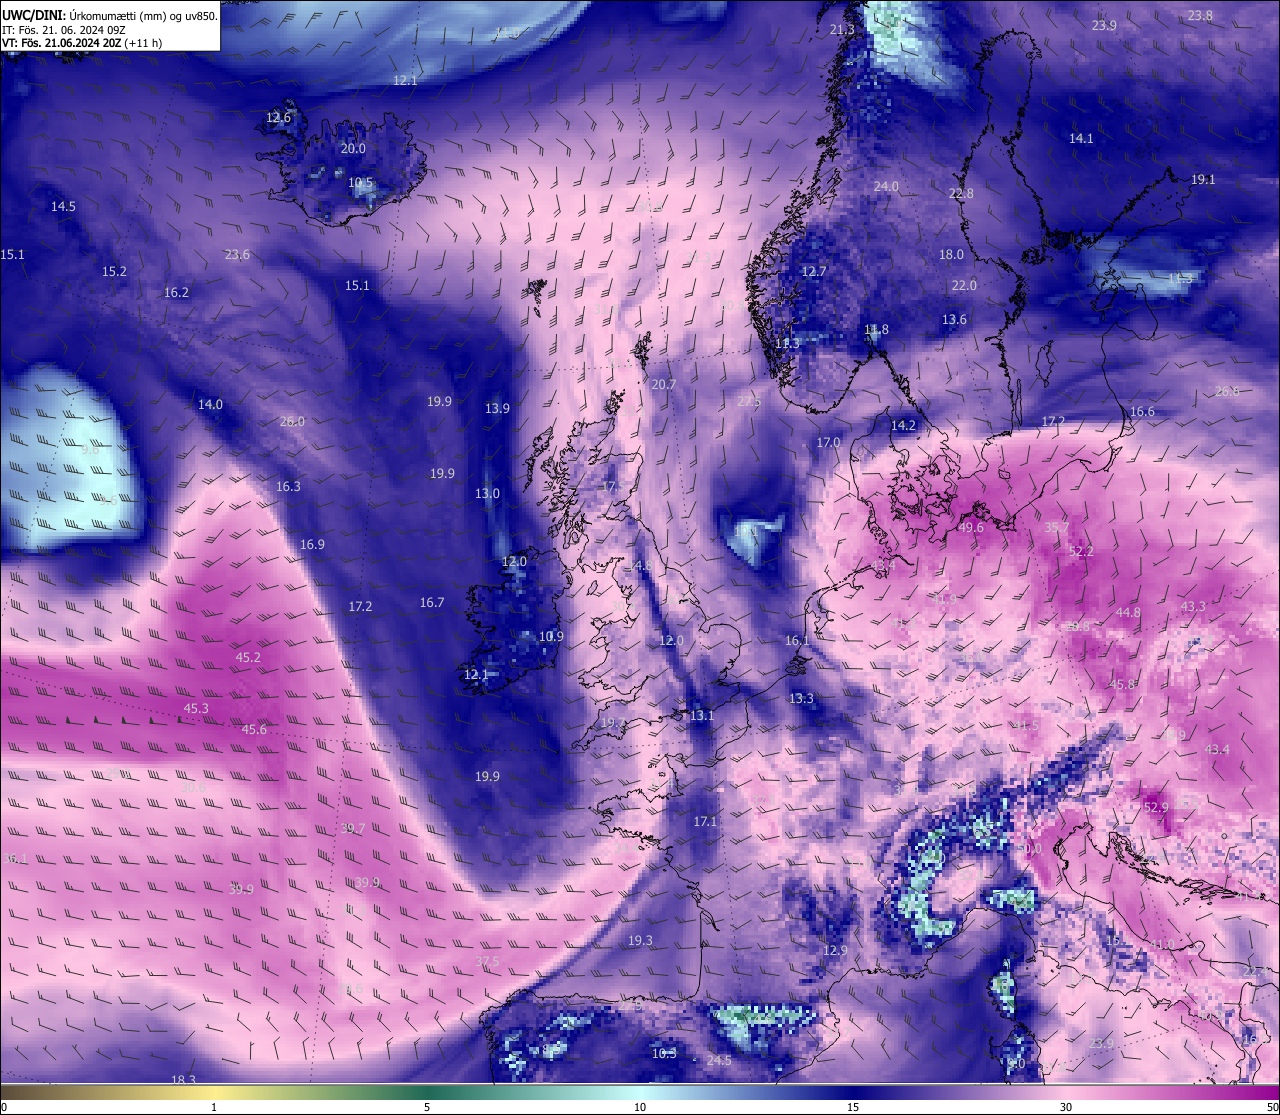
Task: Click the 45.6 value label
Action: click(x=254, y=730)
